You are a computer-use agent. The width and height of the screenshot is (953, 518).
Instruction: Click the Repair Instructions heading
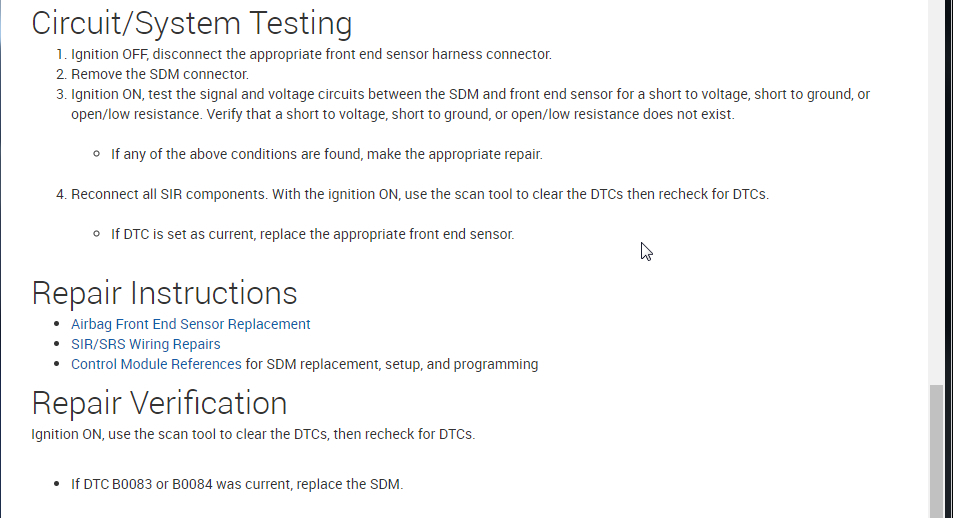(164, 293)
